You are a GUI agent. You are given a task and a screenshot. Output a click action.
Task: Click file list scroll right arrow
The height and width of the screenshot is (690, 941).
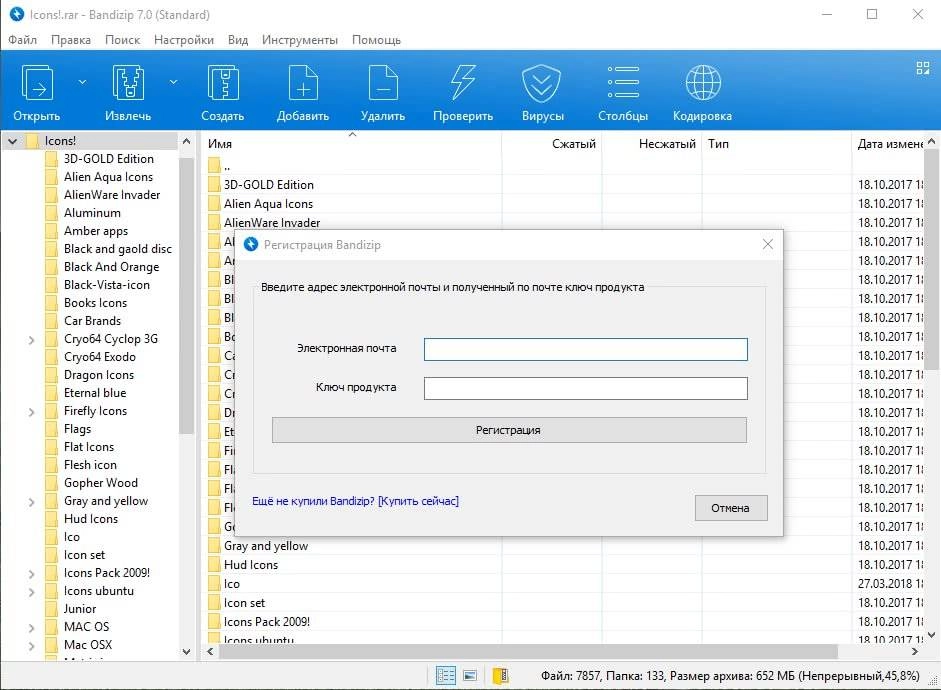coord(915,652)
